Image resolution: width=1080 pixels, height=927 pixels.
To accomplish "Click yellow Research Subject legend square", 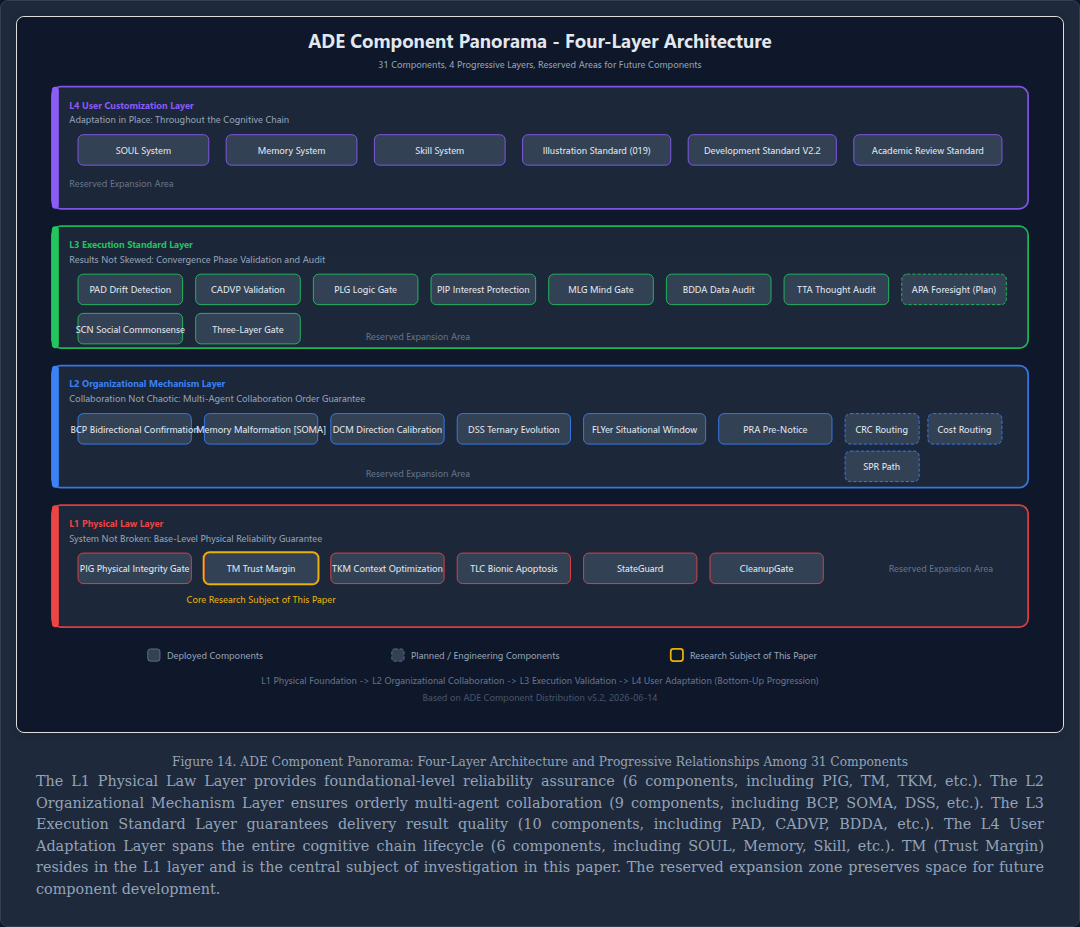I will [x=677, y=655].
